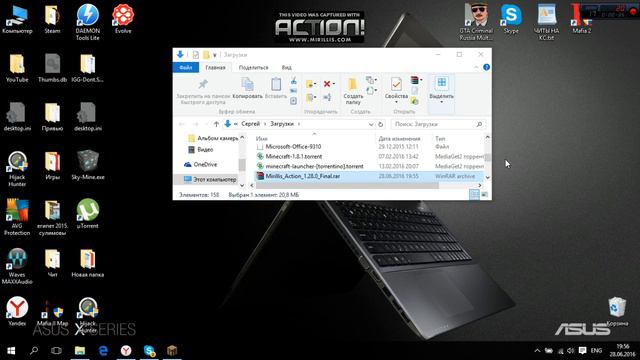Click the Paste (Вставить) ribbon button

coord(276,88)
